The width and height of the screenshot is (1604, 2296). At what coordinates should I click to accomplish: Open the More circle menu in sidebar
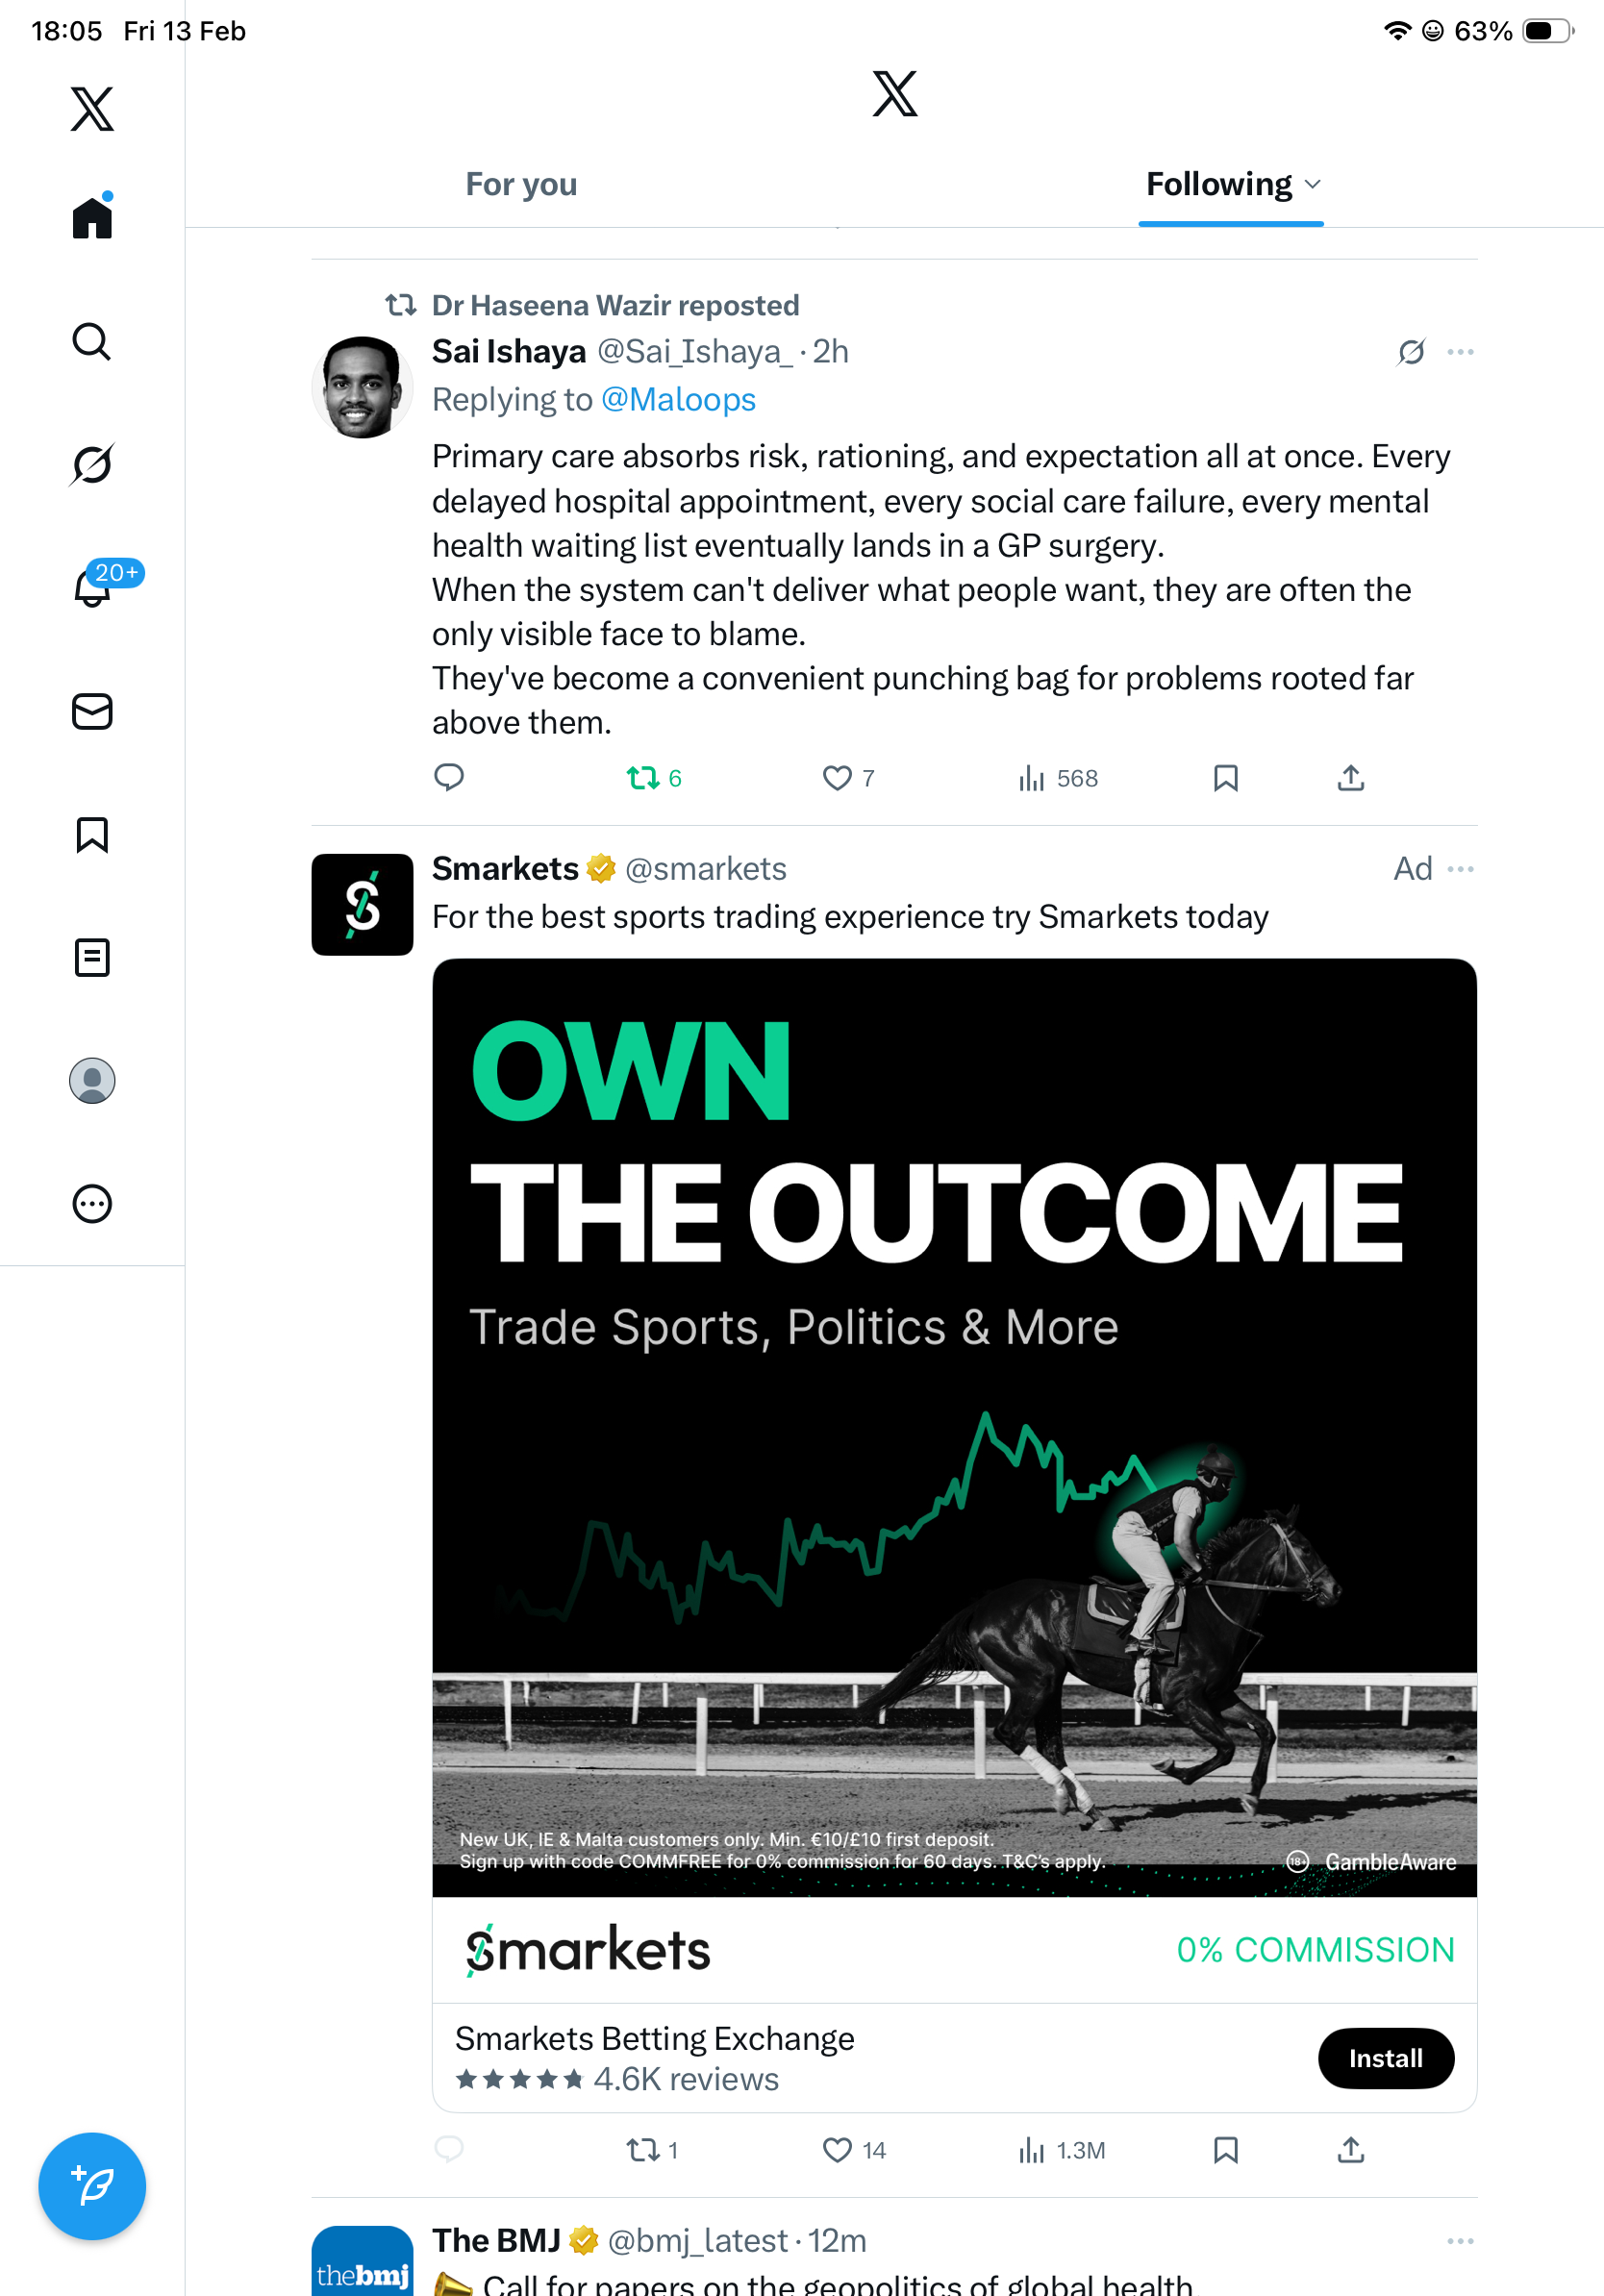coord(92,1204)
